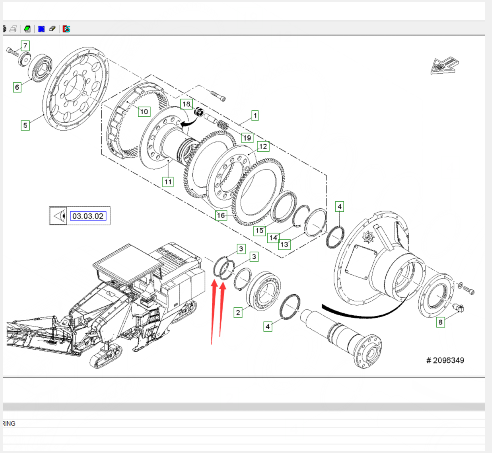The width and height of the screenshot is (492, 453).
Task: Select part callout 7 for the bolt
Action: click(x=25, y=45)
